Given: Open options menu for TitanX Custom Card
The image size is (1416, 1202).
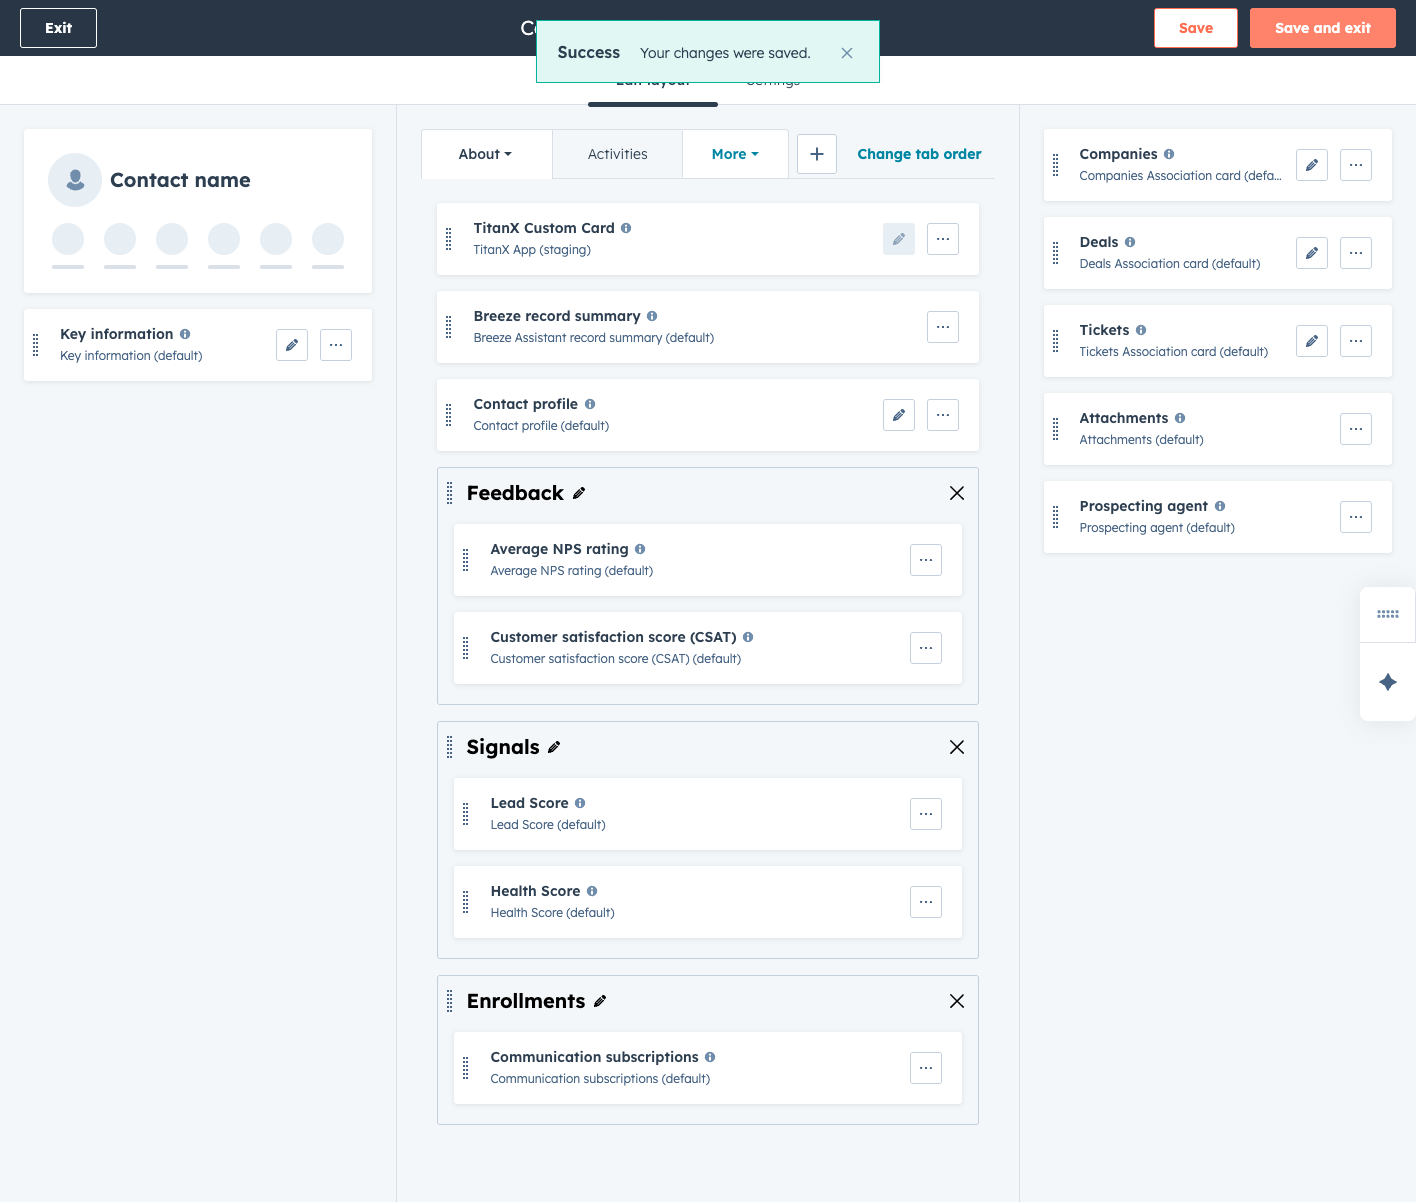Looking at the screenshot, I should [x=943, y=239].
